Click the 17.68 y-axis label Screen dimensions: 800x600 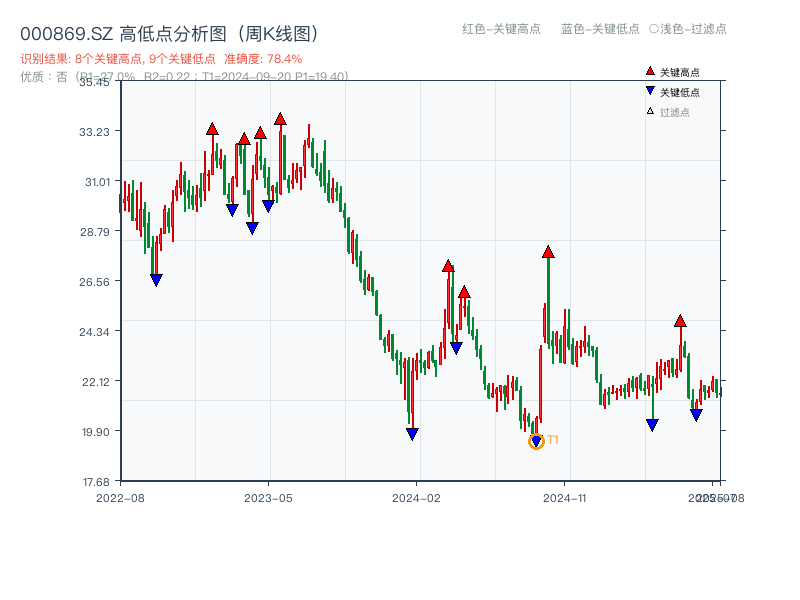click(96, 482)
